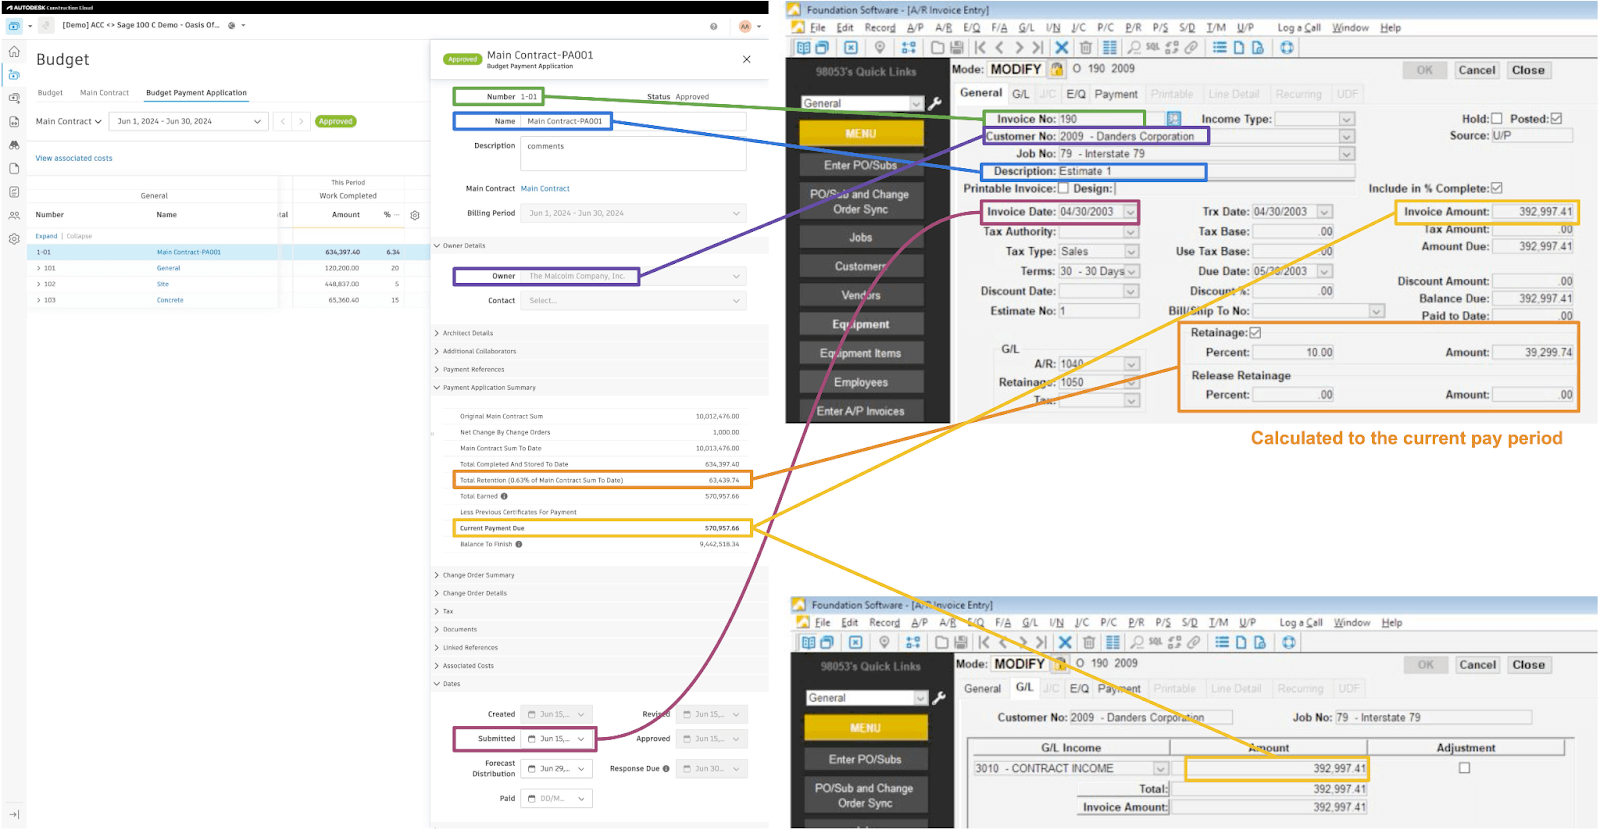Viewport: 1600px width, 830px height.
Task: Expand row 101 General in budget table
Action: pos(39,268)
